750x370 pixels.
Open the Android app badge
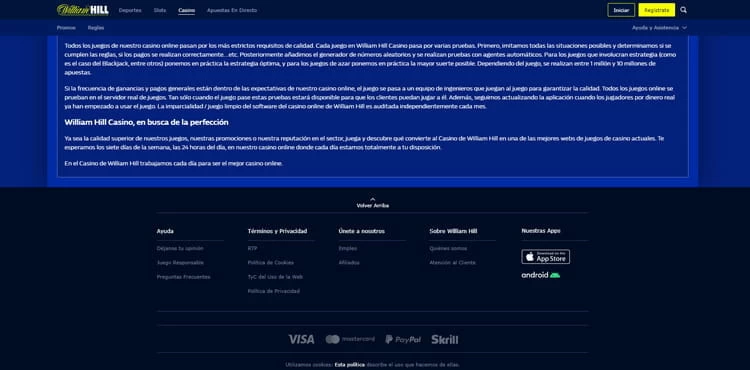tap(540, 275)
